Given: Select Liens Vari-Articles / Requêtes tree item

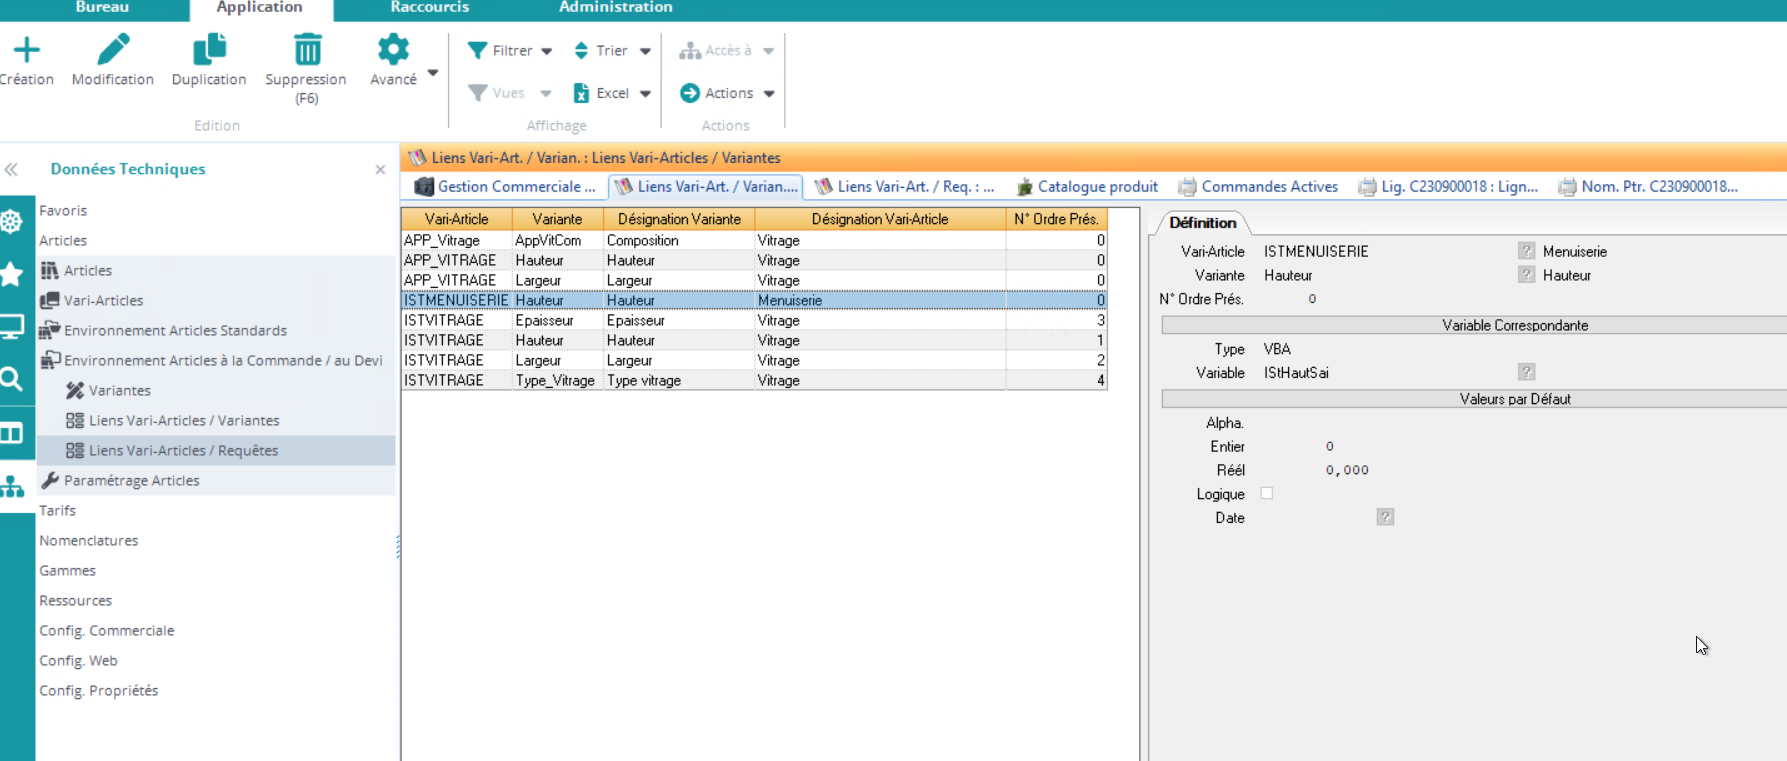Looking at the screenshot, I should pyautogui.click(x=183, y=451).
